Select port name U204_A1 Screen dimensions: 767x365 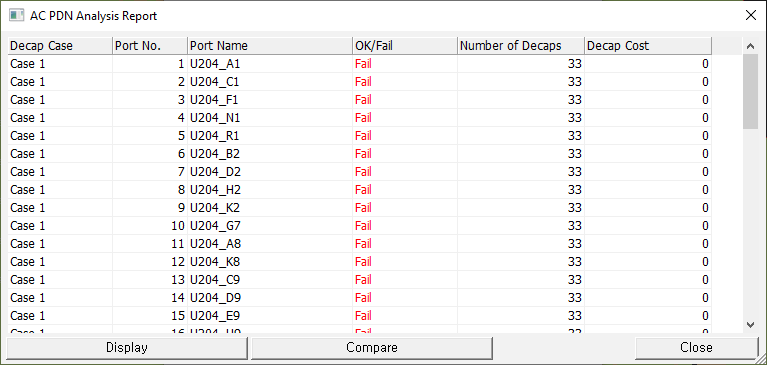click(x=215, y=64)
